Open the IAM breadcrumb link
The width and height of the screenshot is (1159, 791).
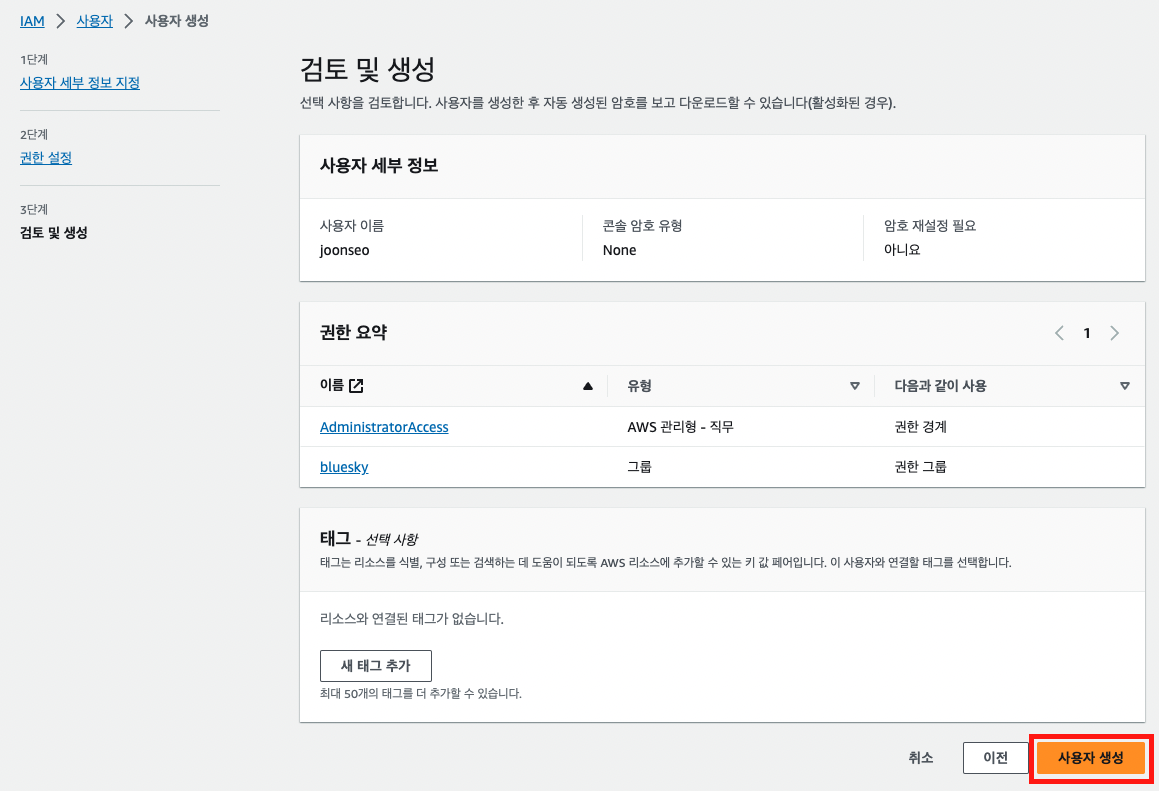point(32,21)
